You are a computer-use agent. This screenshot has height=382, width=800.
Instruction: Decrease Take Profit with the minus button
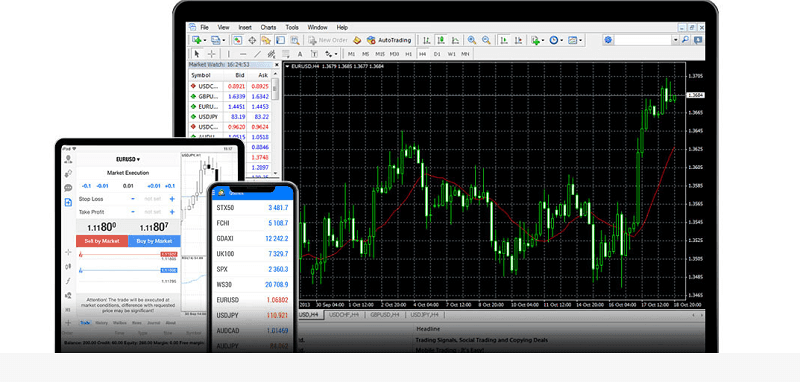(x=133, y=211)
